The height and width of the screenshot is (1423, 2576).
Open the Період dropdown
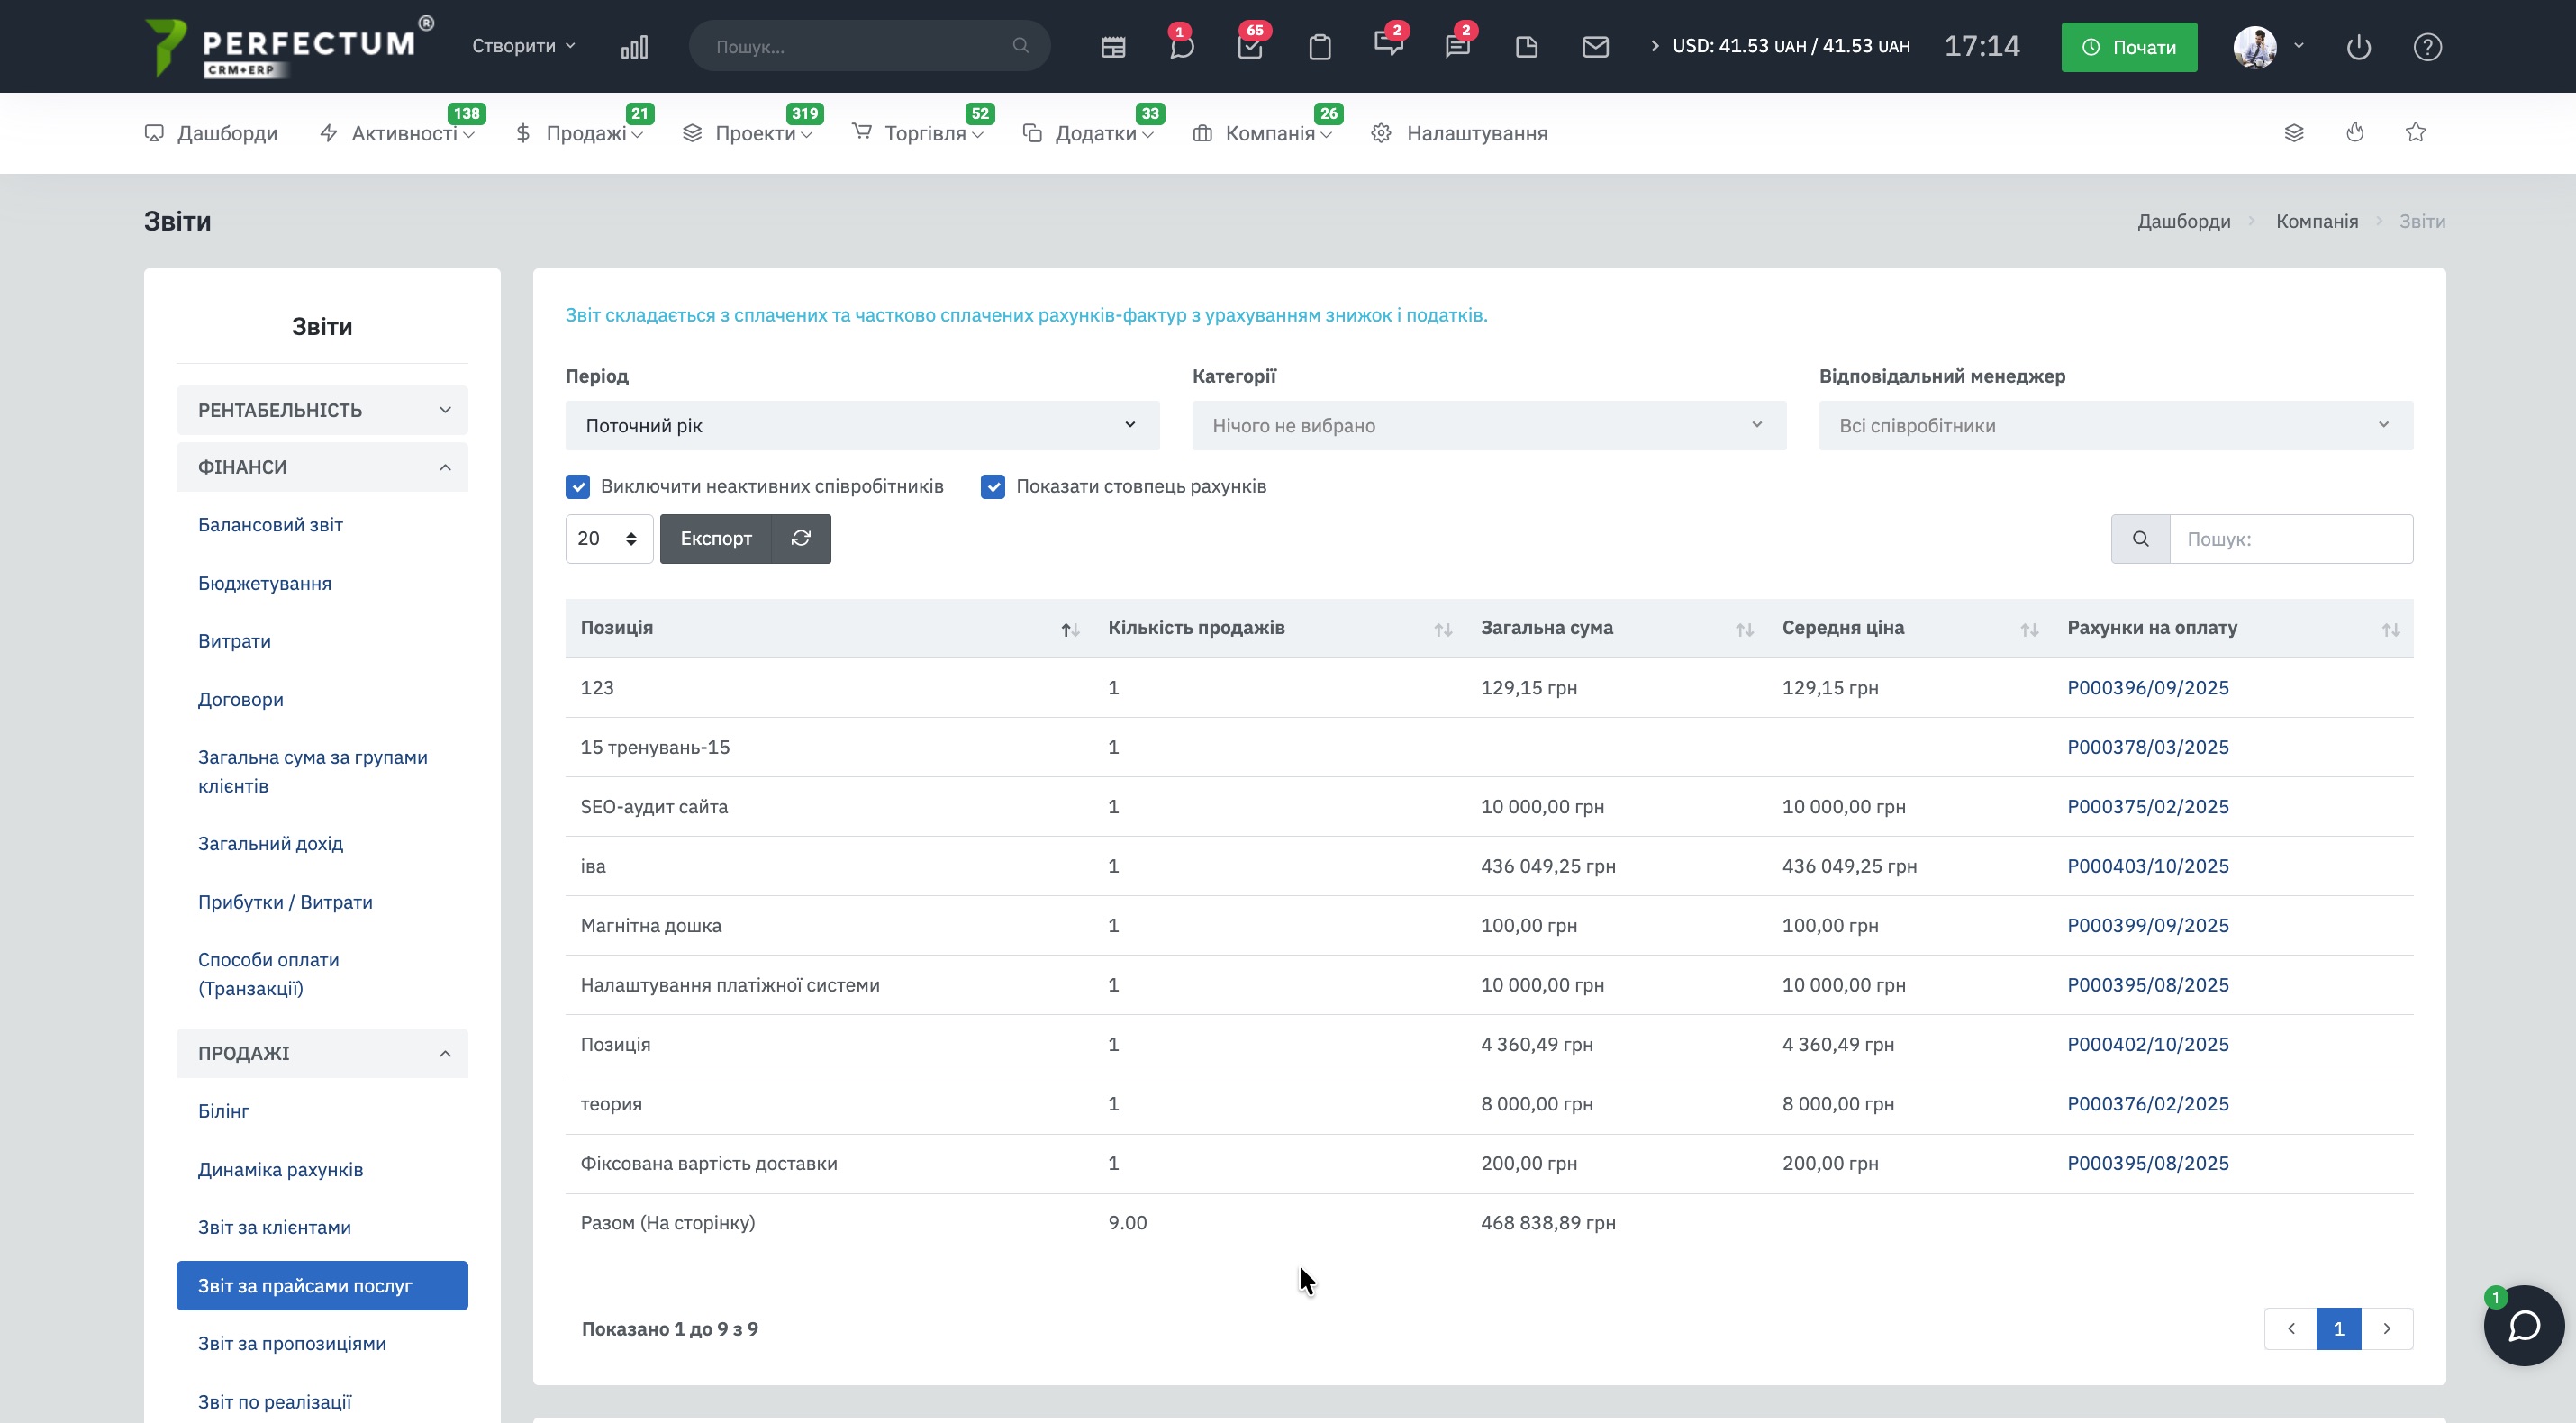(x=861, y=426)
